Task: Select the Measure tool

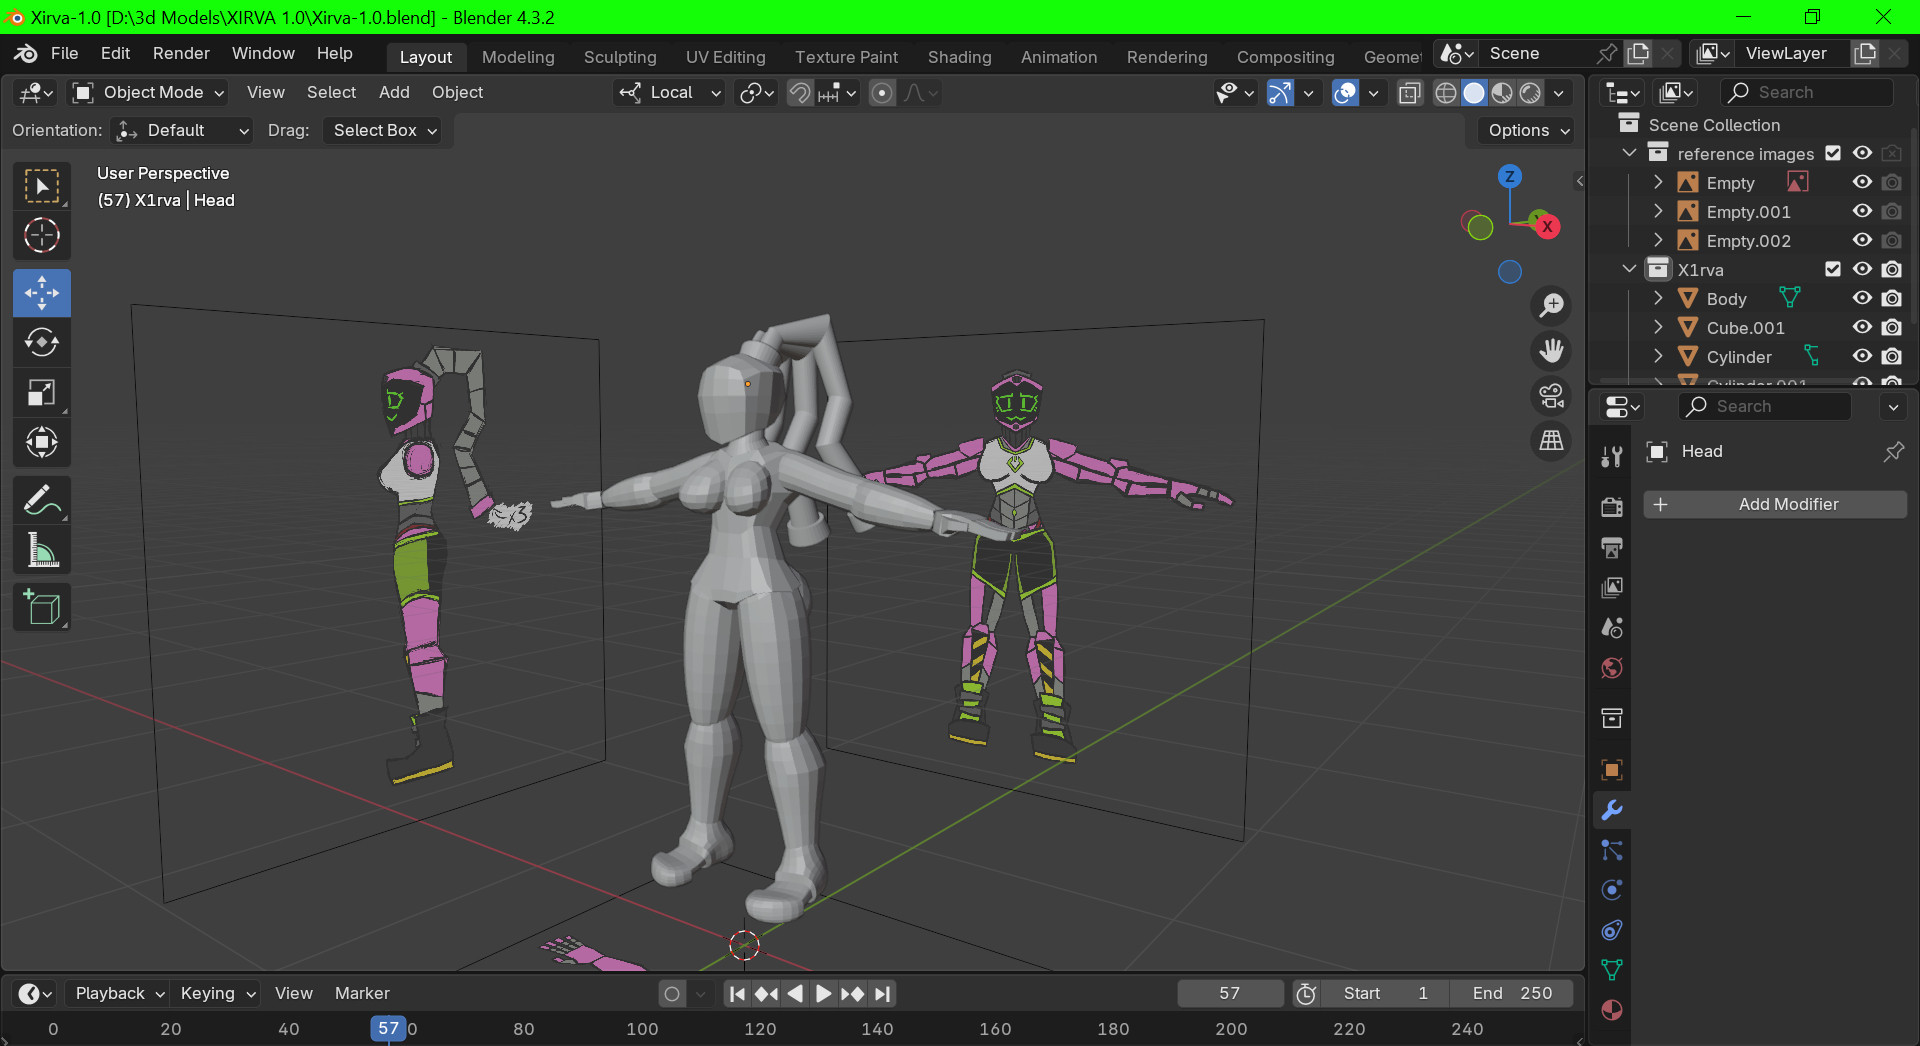Action: click(x=42, y=550)
